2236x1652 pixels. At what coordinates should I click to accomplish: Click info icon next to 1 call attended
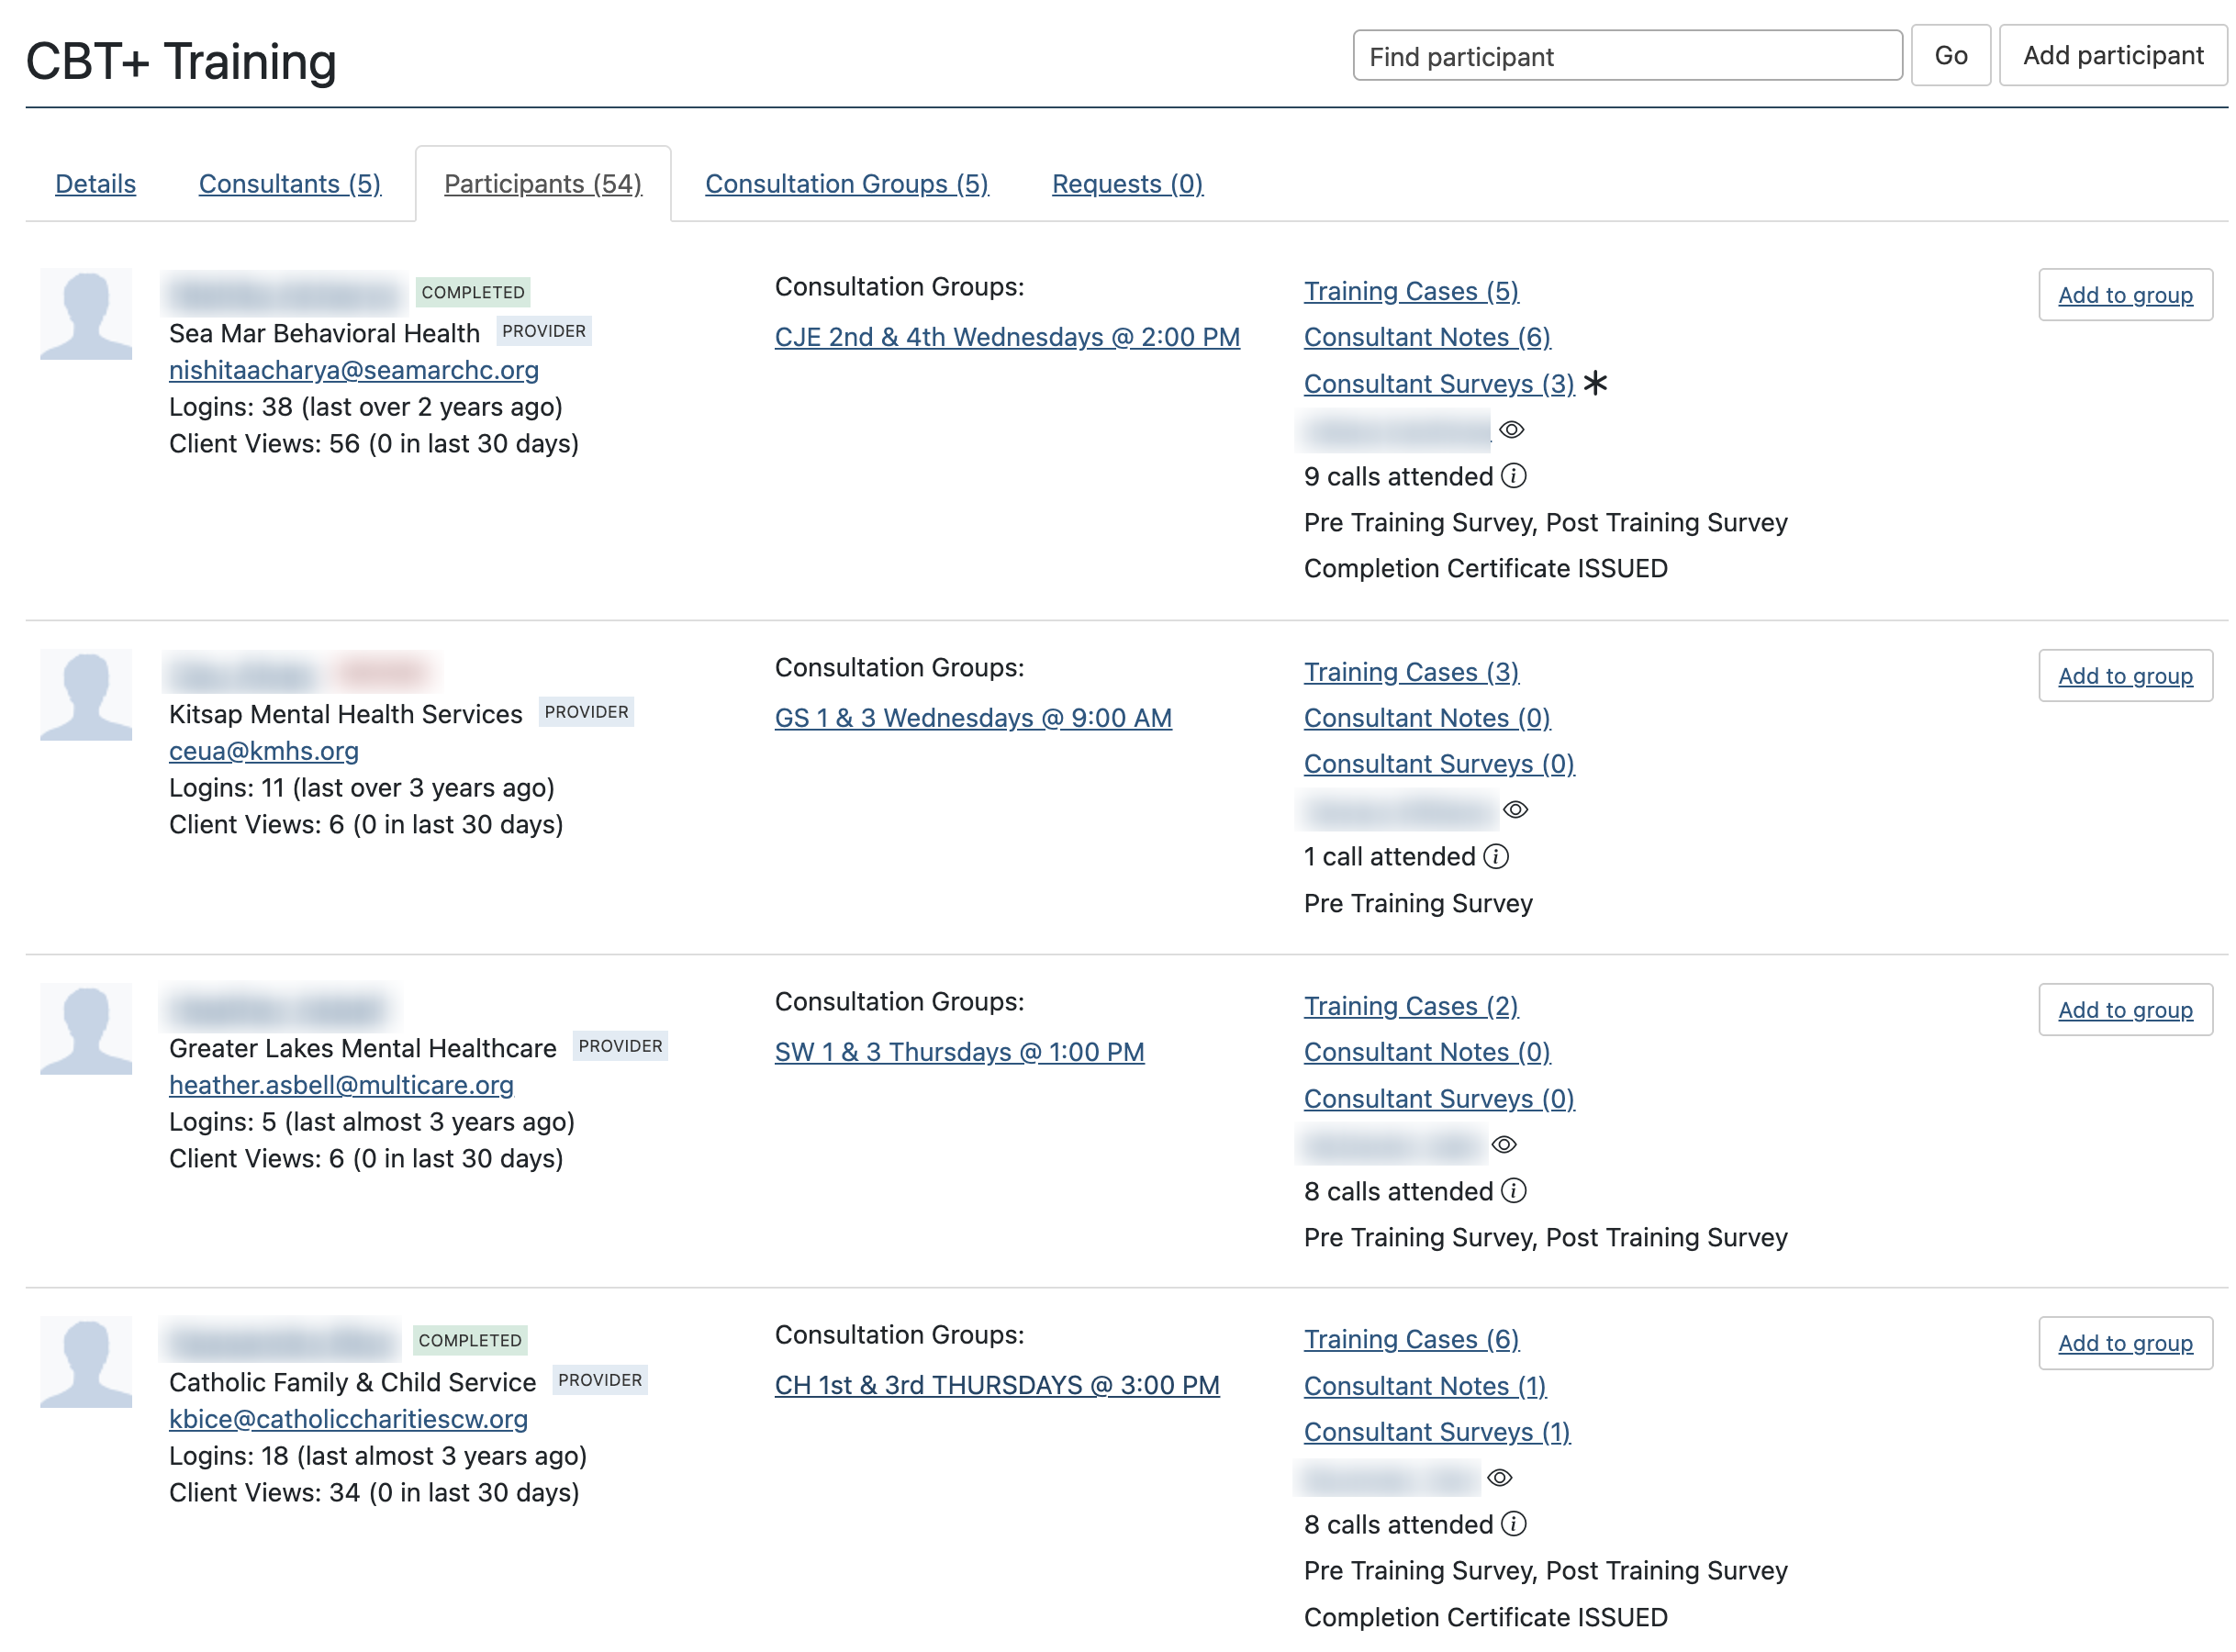1496,856
